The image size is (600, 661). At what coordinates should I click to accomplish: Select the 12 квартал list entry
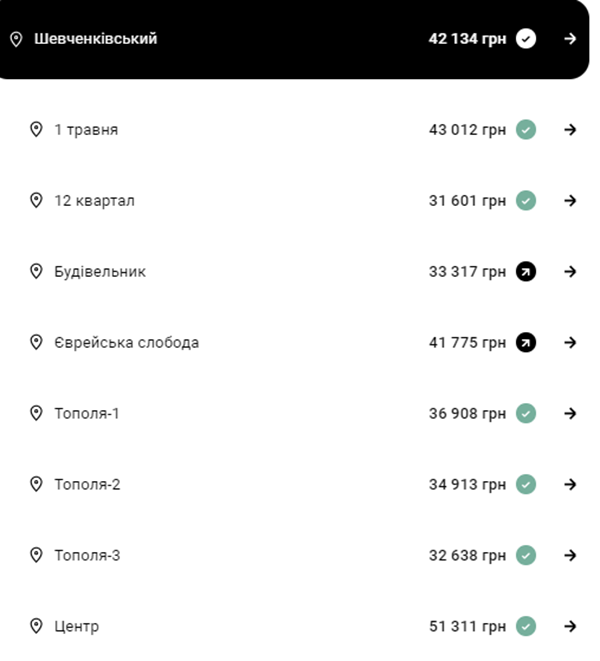[94, 201]
